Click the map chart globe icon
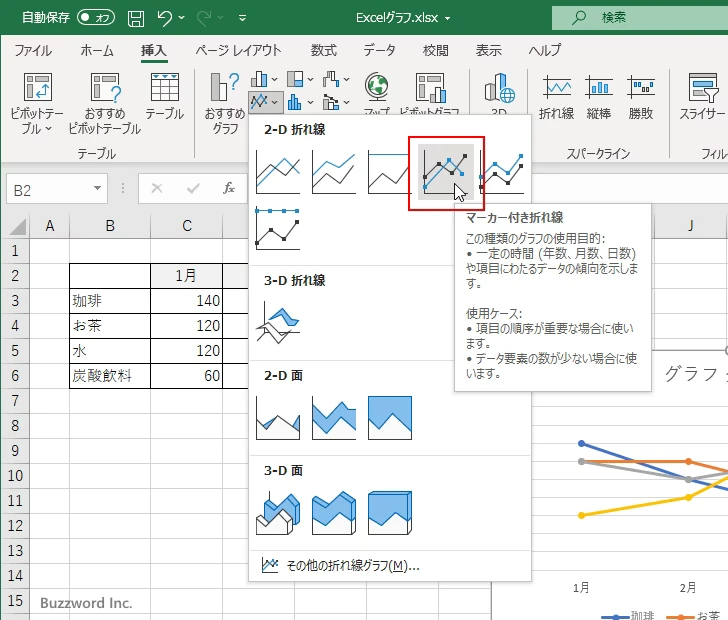 377,87
